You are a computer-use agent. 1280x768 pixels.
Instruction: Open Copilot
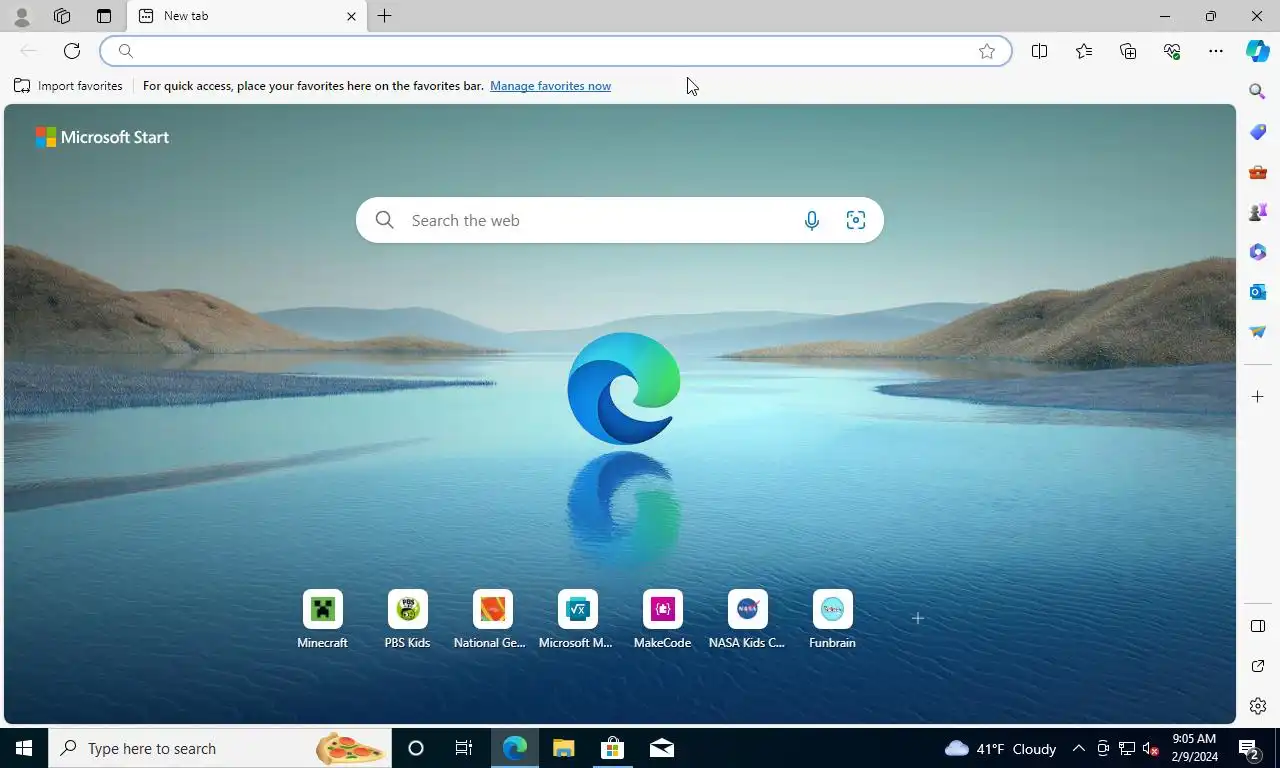[1258, 51]
